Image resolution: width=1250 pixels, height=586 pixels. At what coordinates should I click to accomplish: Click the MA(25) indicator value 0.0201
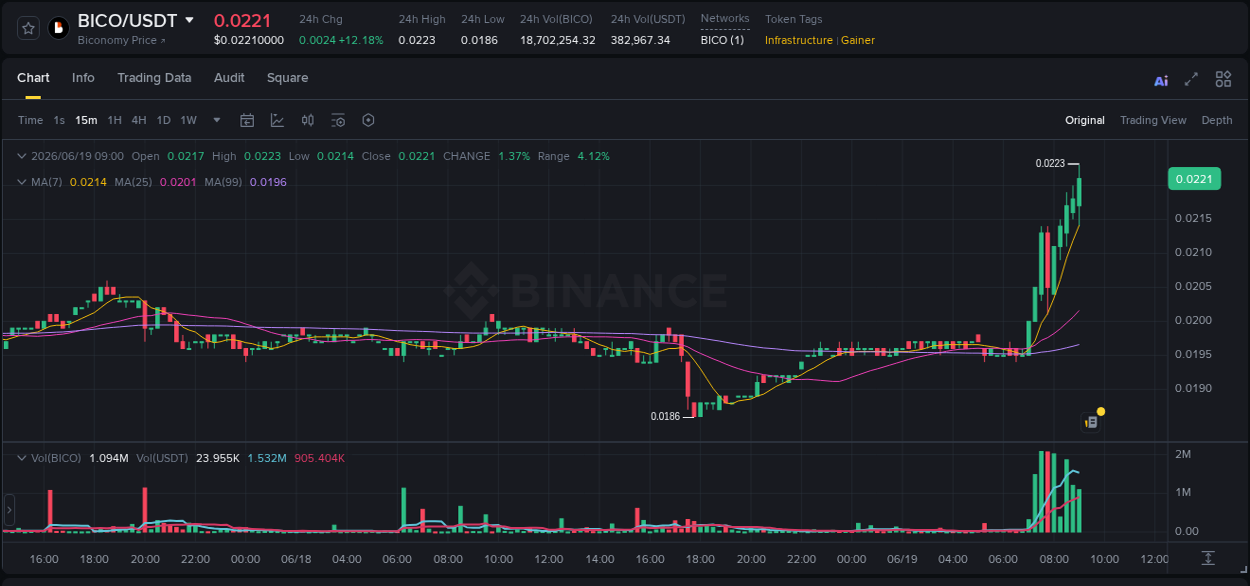pos(178,182)
